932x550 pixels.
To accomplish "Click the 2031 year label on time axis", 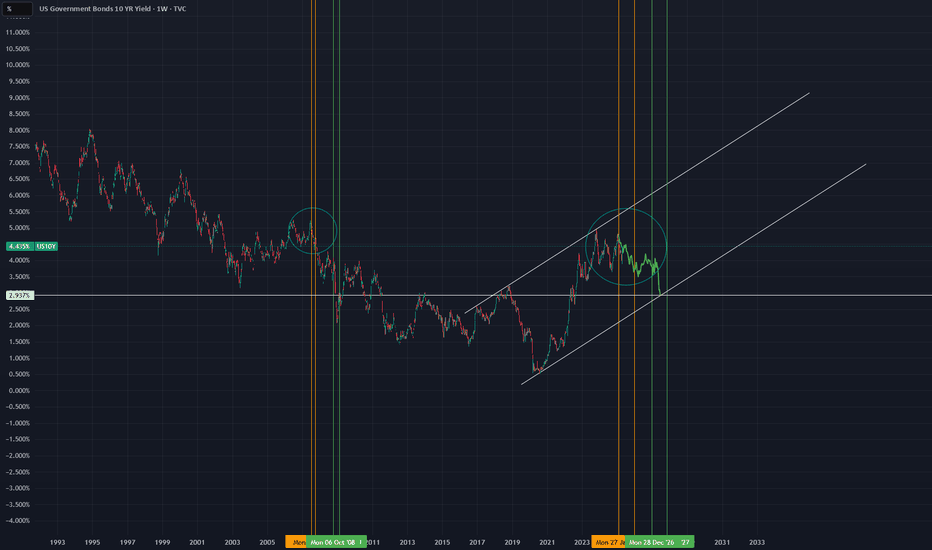I will coord(722,542).
